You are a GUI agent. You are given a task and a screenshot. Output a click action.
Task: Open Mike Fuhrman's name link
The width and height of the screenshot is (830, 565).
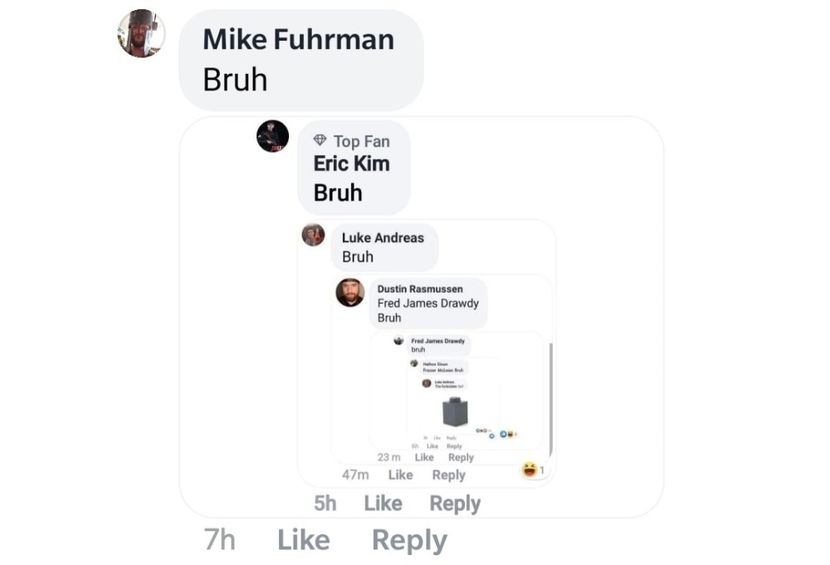point(299,40)
